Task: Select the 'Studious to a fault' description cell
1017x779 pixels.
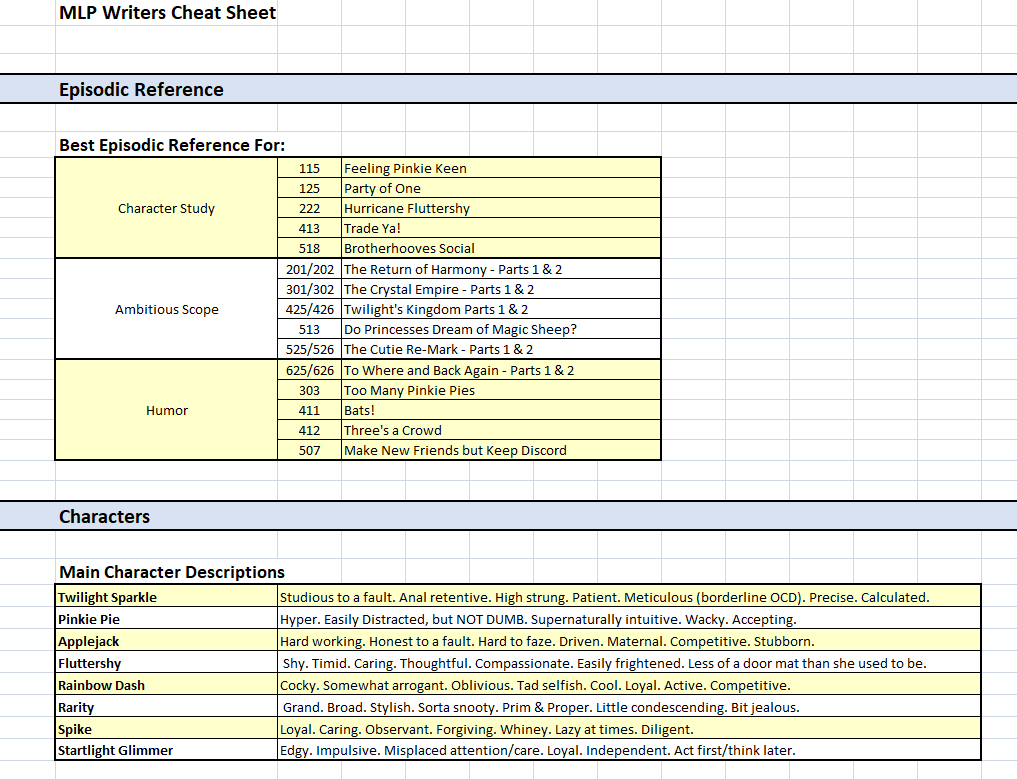Action: 629,597
